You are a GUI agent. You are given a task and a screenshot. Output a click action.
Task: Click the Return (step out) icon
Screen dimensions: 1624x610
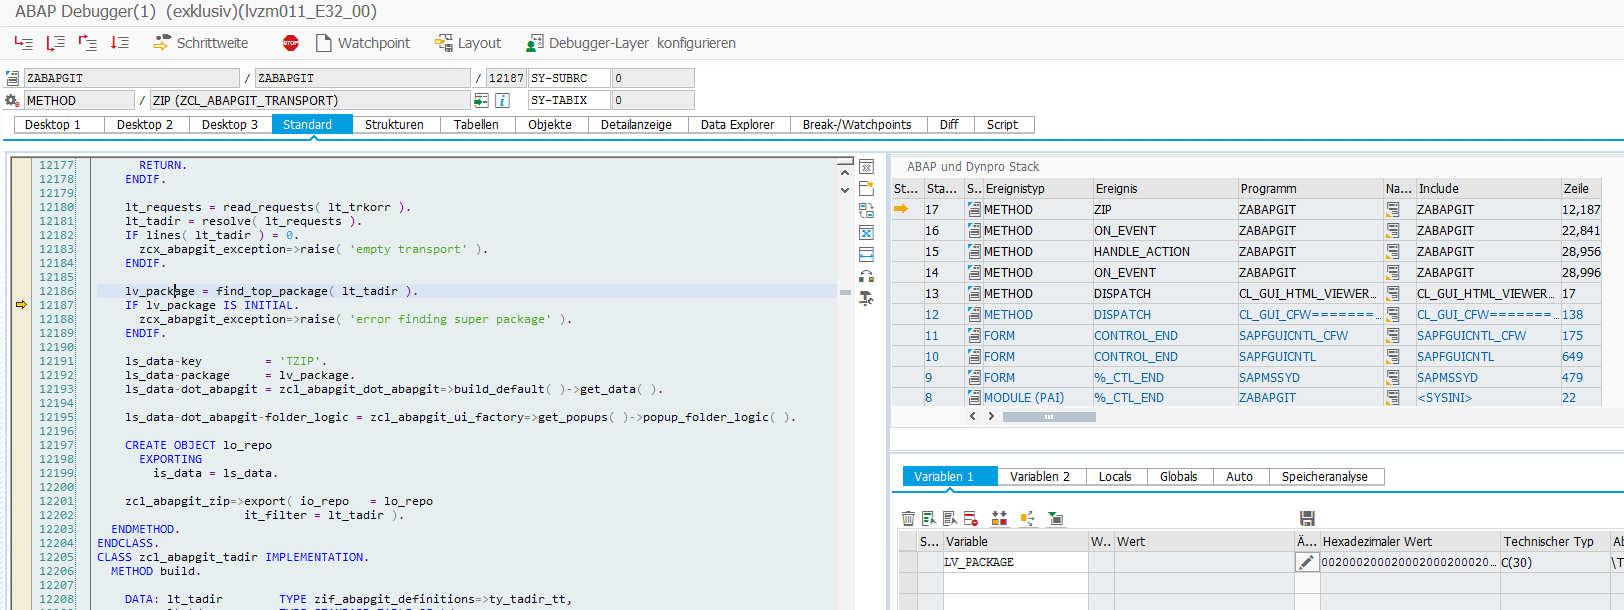point(87,43)
